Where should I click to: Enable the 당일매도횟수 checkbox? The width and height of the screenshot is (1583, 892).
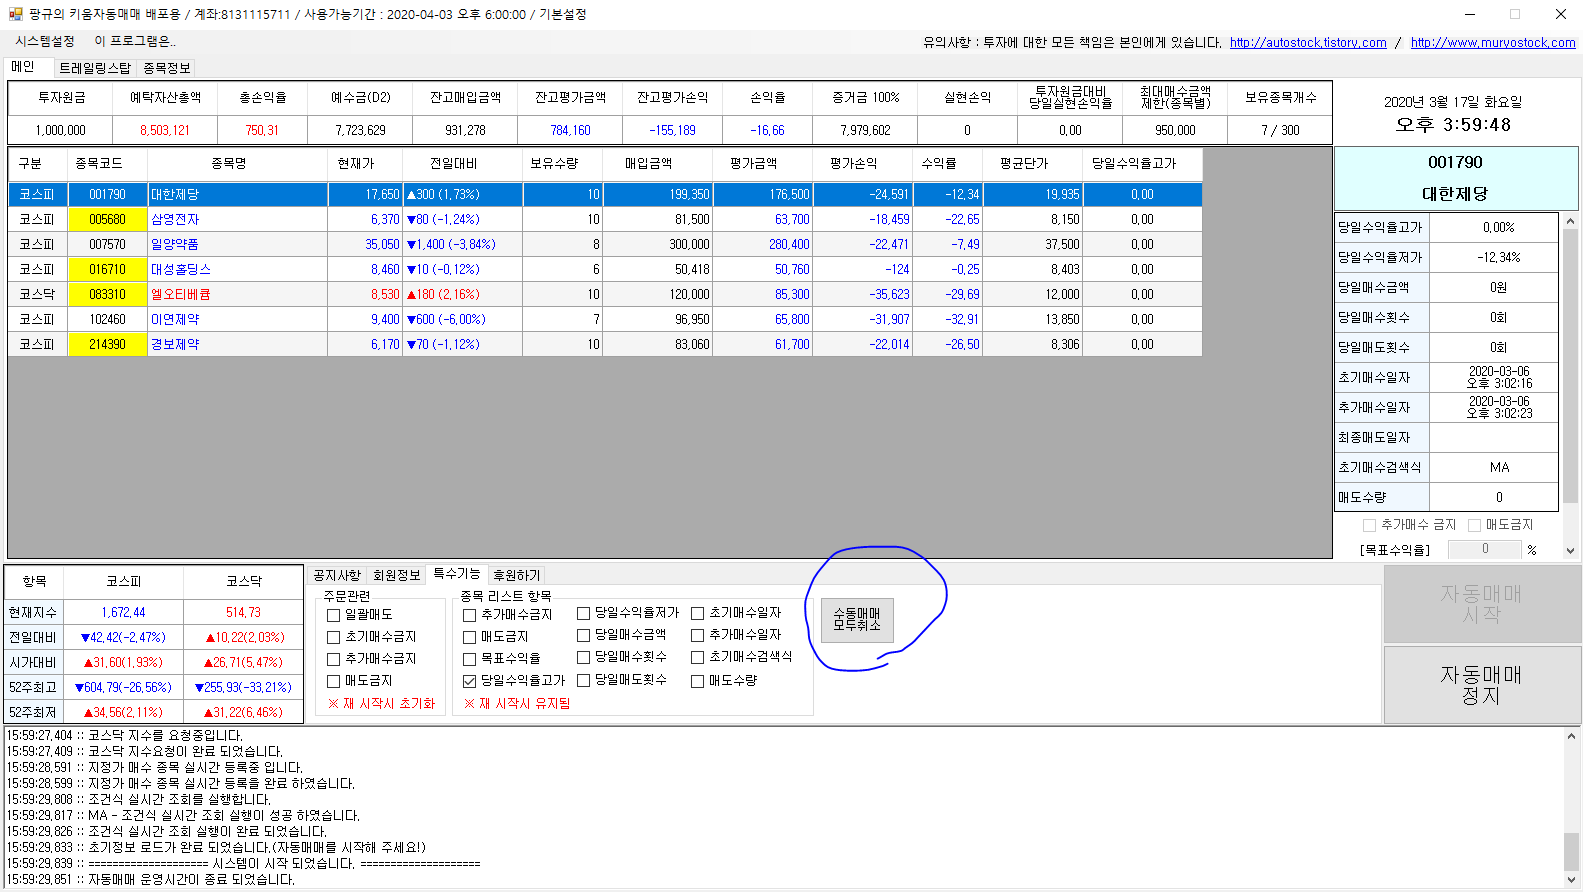coord(583,680)
